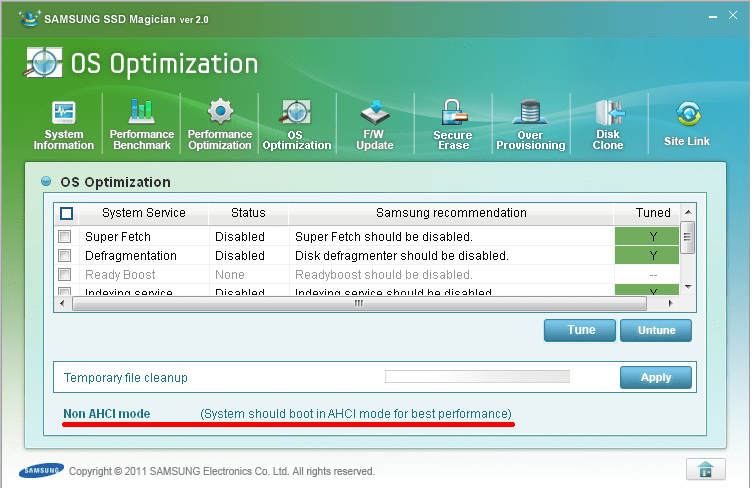Open Disk Clone tool
The image size is (753, 488).
(608, 125)
